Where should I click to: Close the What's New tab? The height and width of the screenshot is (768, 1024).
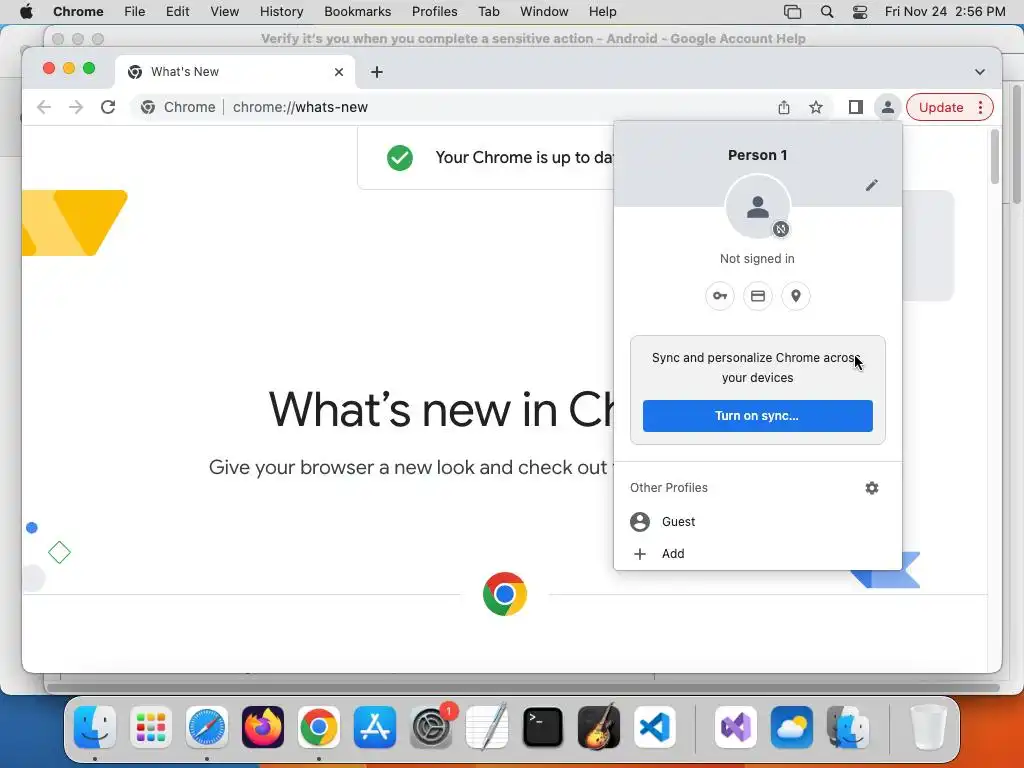[339, 72]
